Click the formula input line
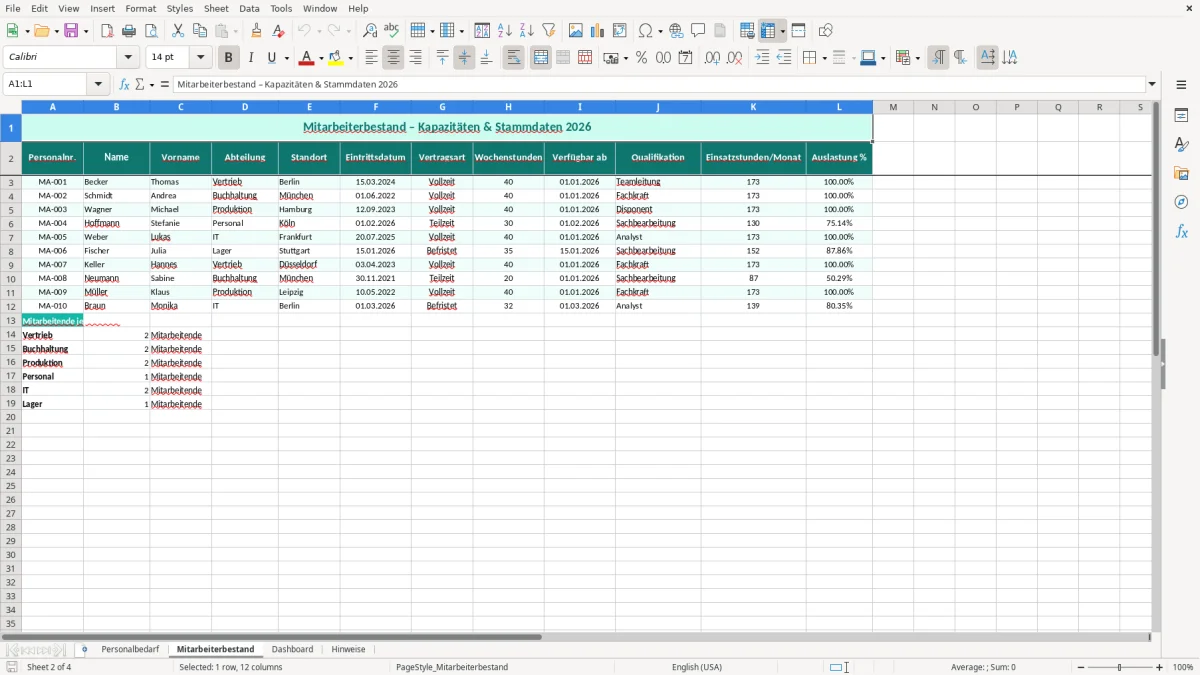 click(658, 85)
